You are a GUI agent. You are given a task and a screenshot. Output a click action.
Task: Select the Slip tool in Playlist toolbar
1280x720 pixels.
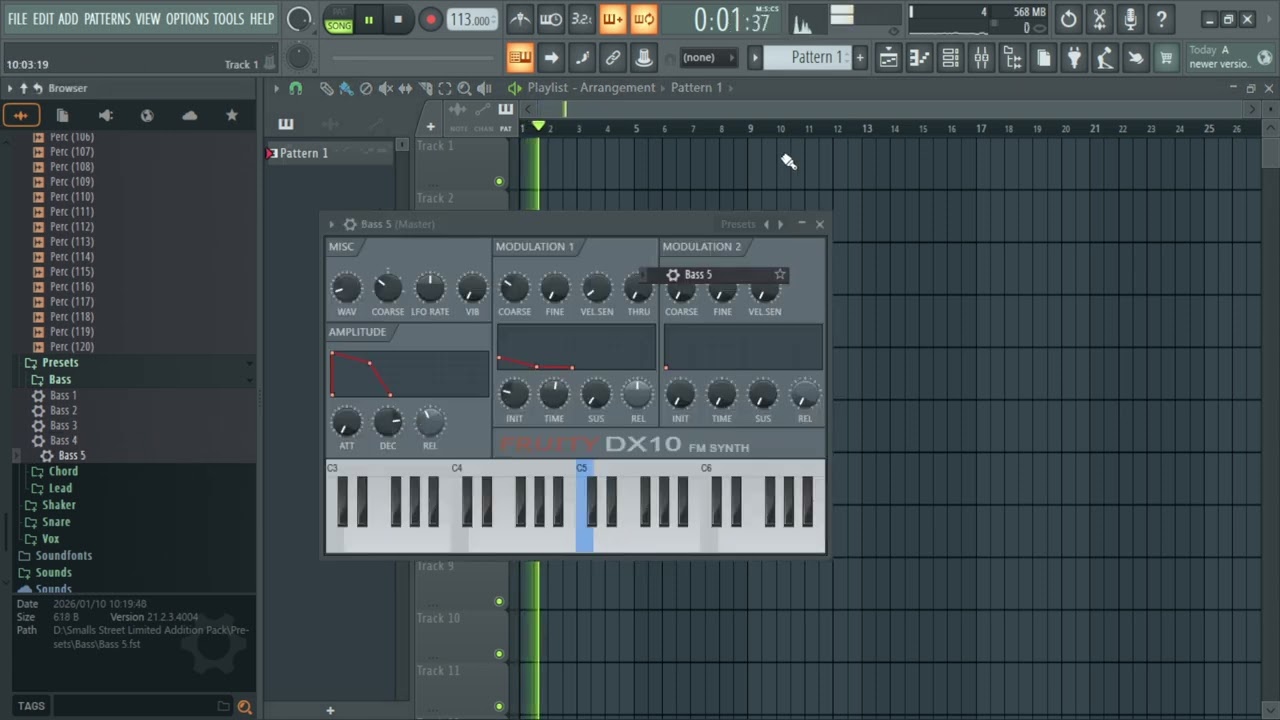pos(405,88)
